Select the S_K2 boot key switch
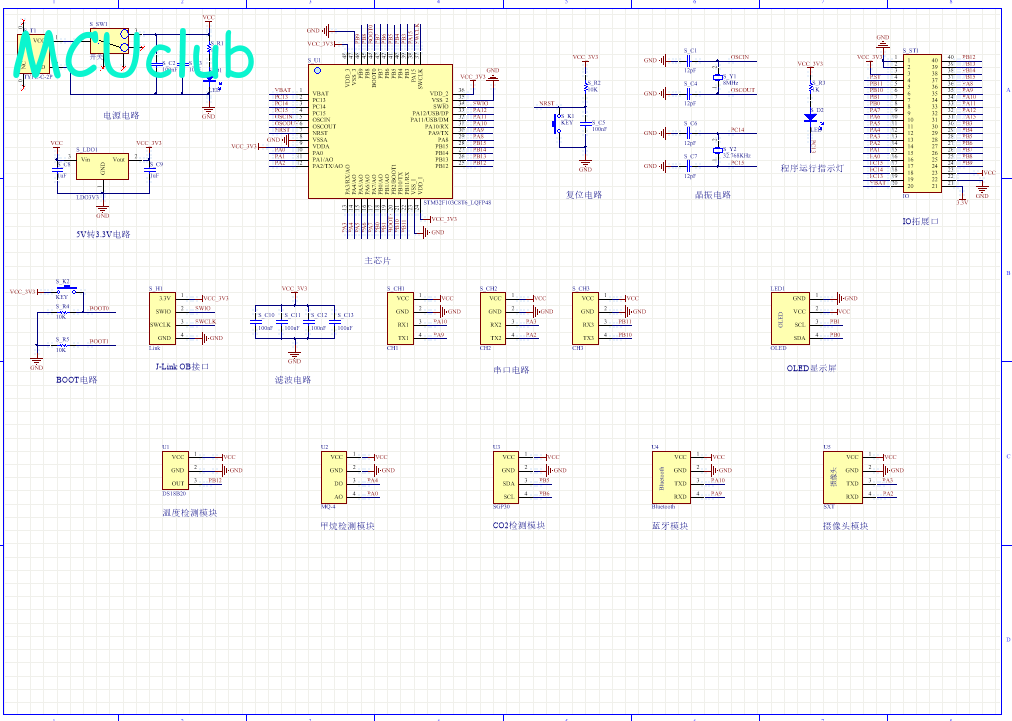 tap(66, 289)
